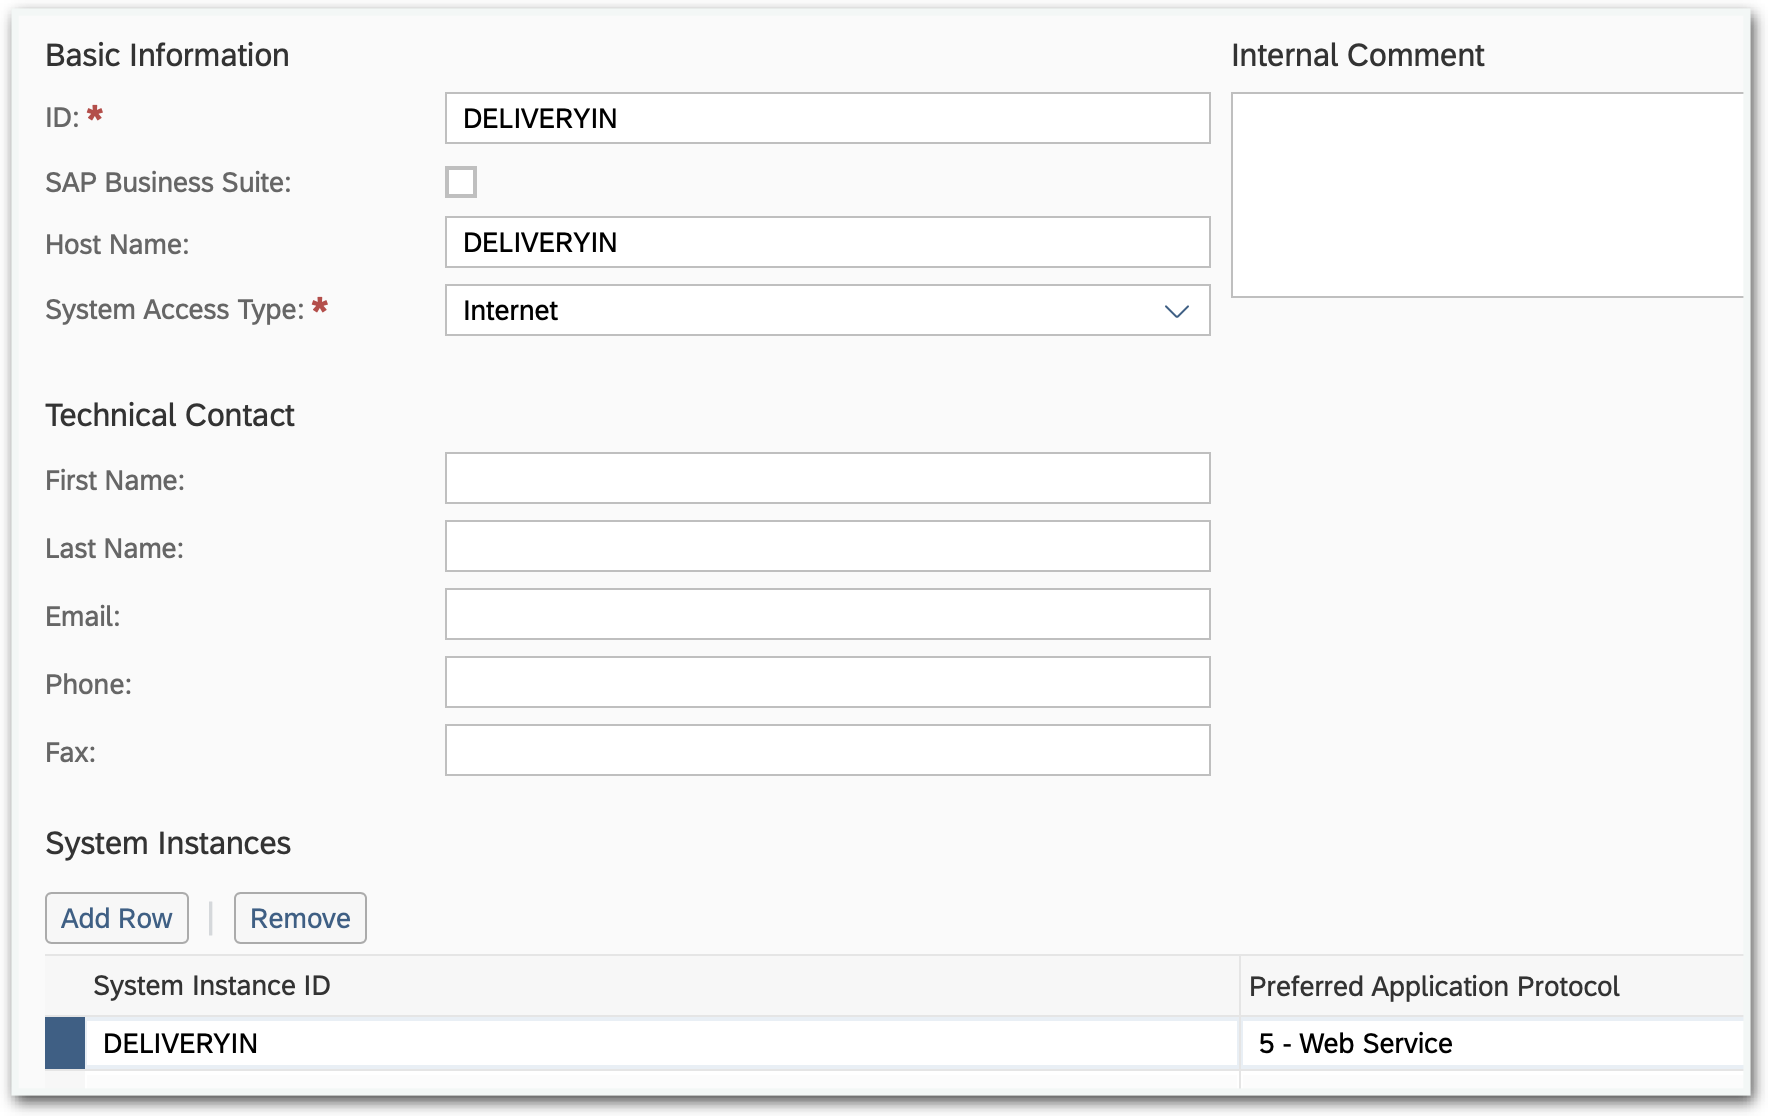Toggle the SAP Business Suite checkbox

(461, 182)
